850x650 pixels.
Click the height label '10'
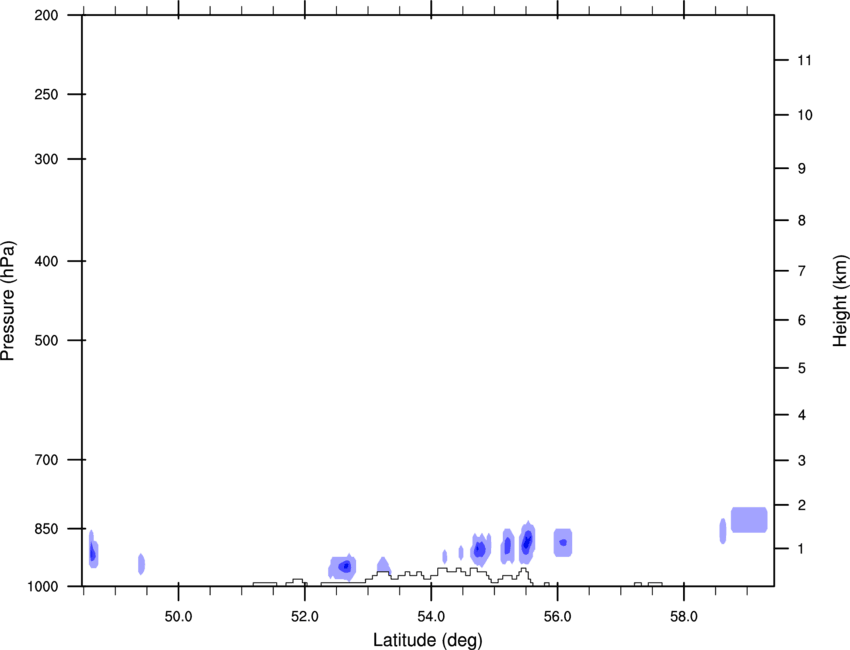tap(804, 115)
